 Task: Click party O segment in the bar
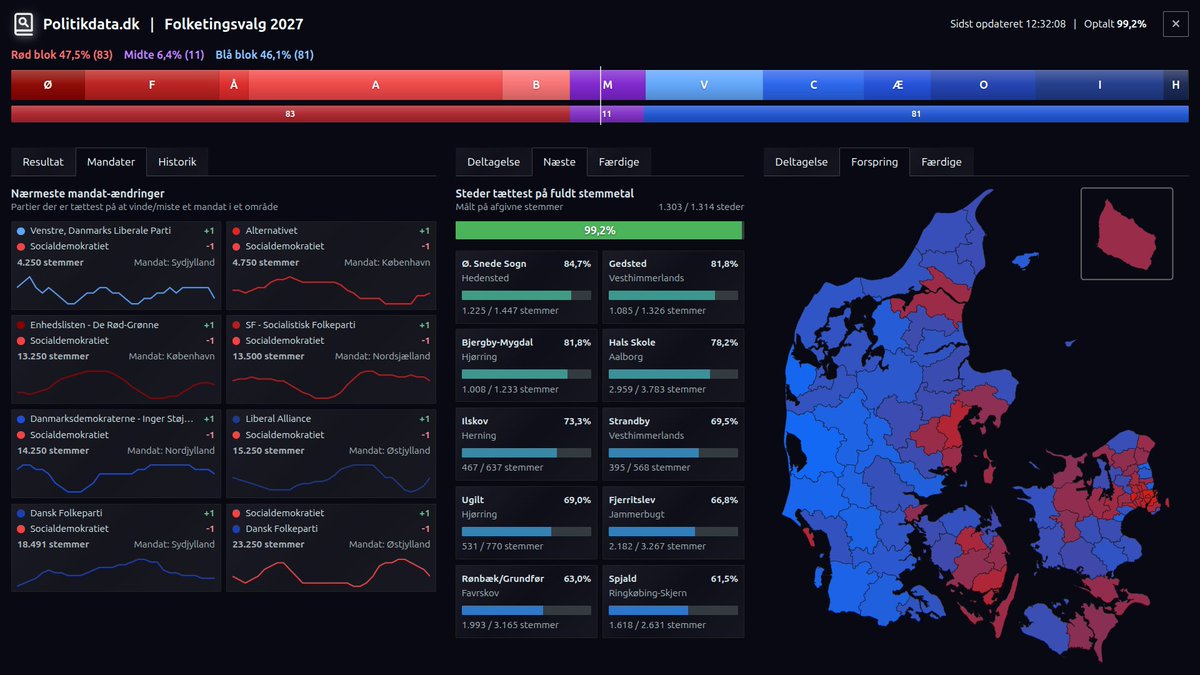(983, 85)
